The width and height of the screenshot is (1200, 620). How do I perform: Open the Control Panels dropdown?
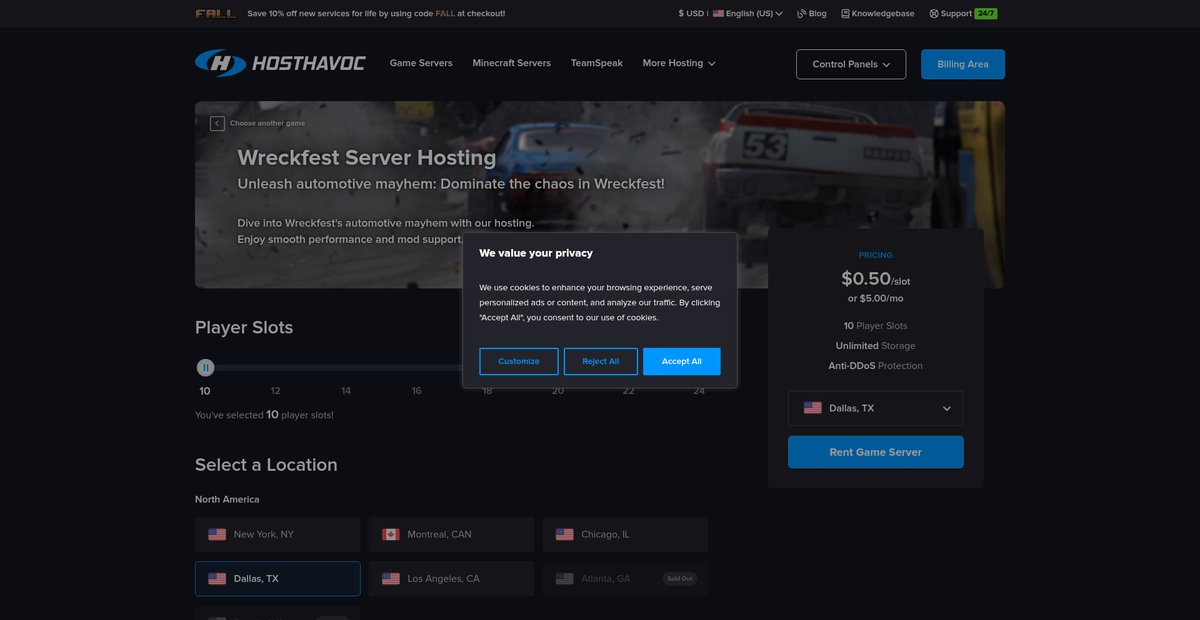pos(851,64)
